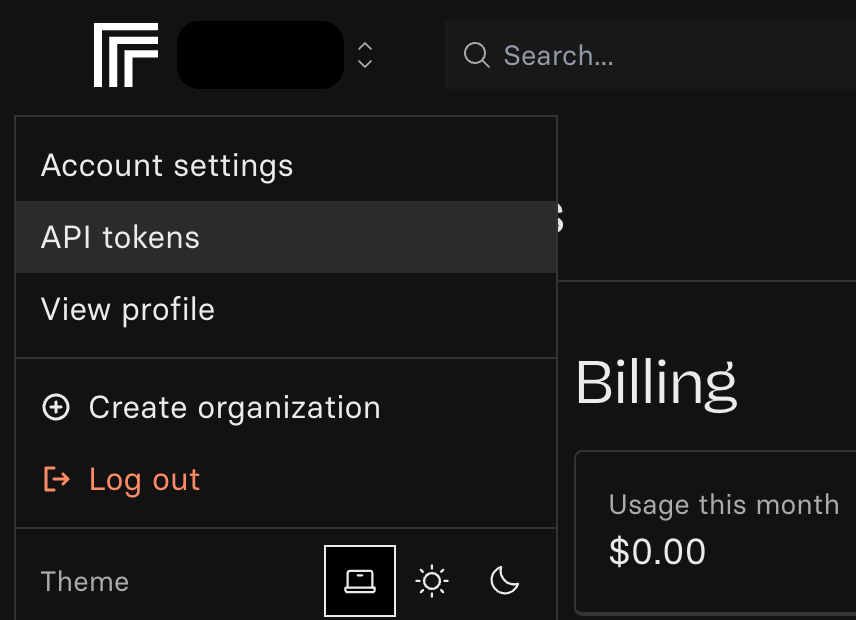
Task: Enable dark theme with moon icon
Action: click(x=505, y=581)
